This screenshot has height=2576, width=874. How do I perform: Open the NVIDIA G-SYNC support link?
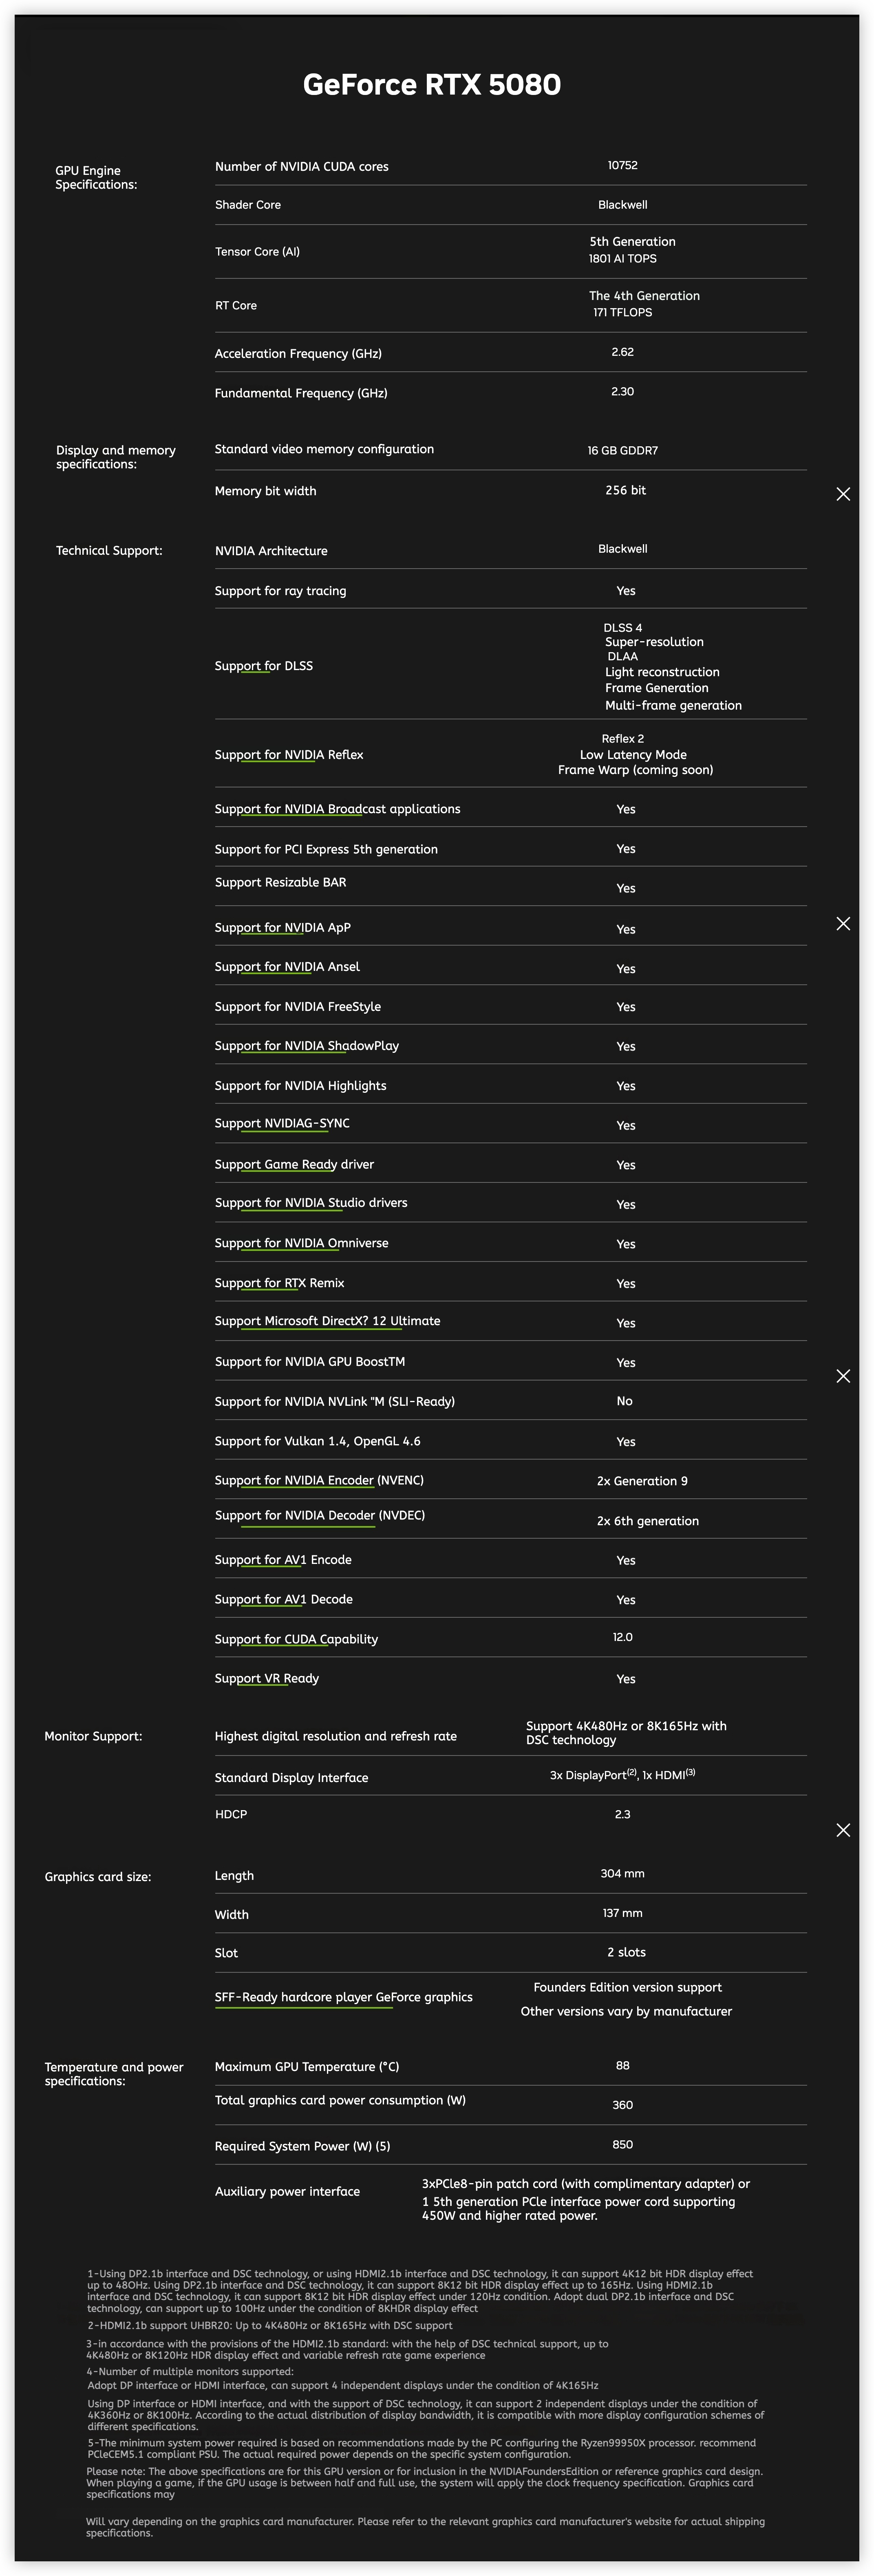(282, 1124)
